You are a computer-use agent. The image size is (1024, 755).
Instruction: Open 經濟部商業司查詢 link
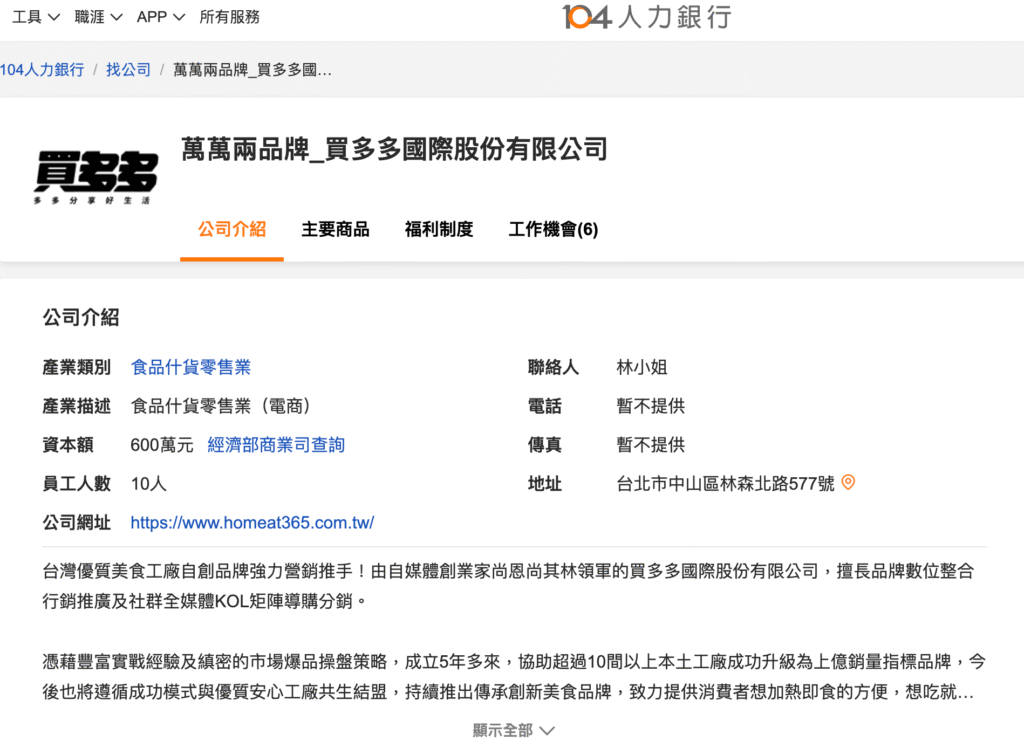[276, 445]
